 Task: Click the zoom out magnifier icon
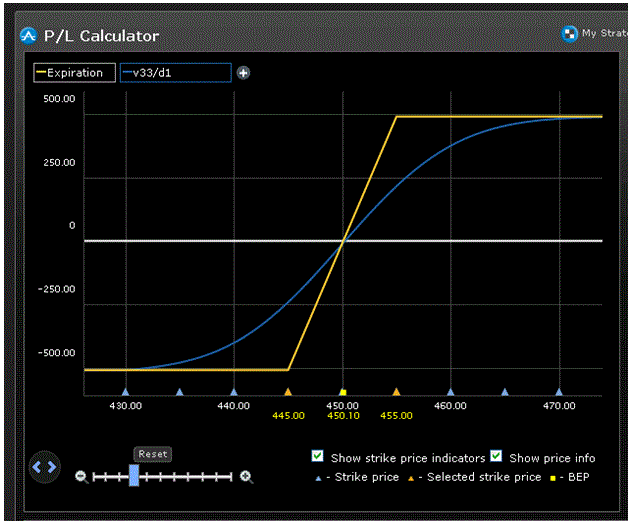pyautogui.click(x=82, y=477)
